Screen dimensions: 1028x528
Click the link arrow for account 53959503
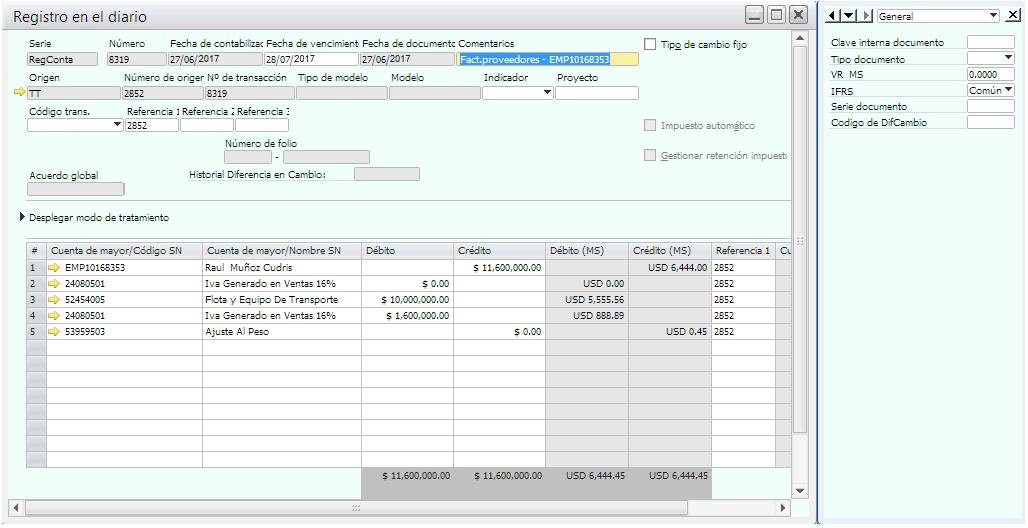click(x=54, y=331)
